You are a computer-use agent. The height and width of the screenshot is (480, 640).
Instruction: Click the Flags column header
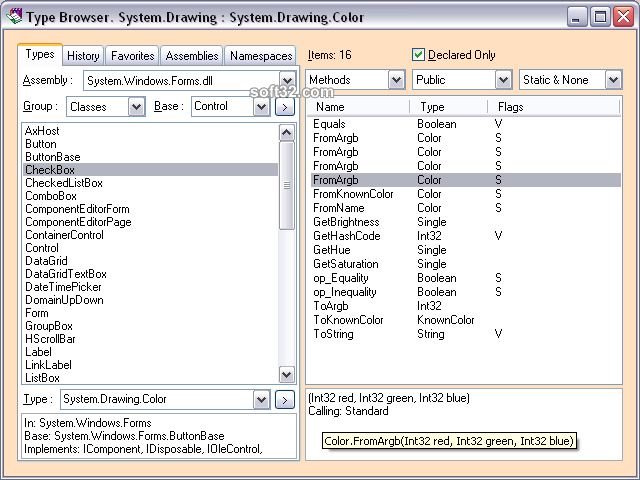click(554, 107)
